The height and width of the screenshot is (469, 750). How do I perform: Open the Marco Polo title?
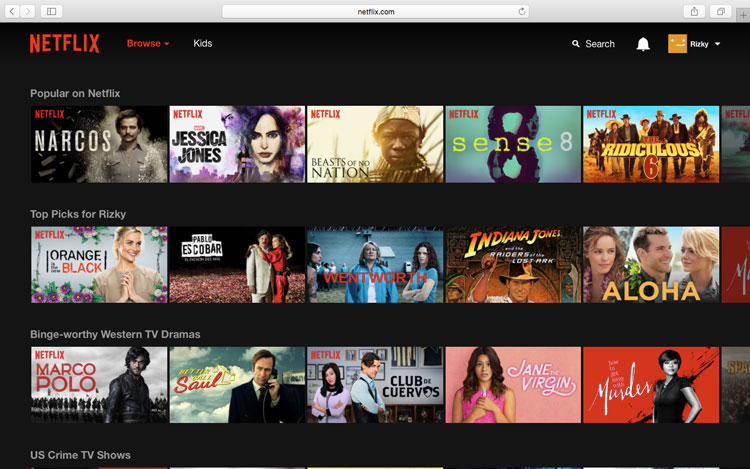click(x=99, y=385)
